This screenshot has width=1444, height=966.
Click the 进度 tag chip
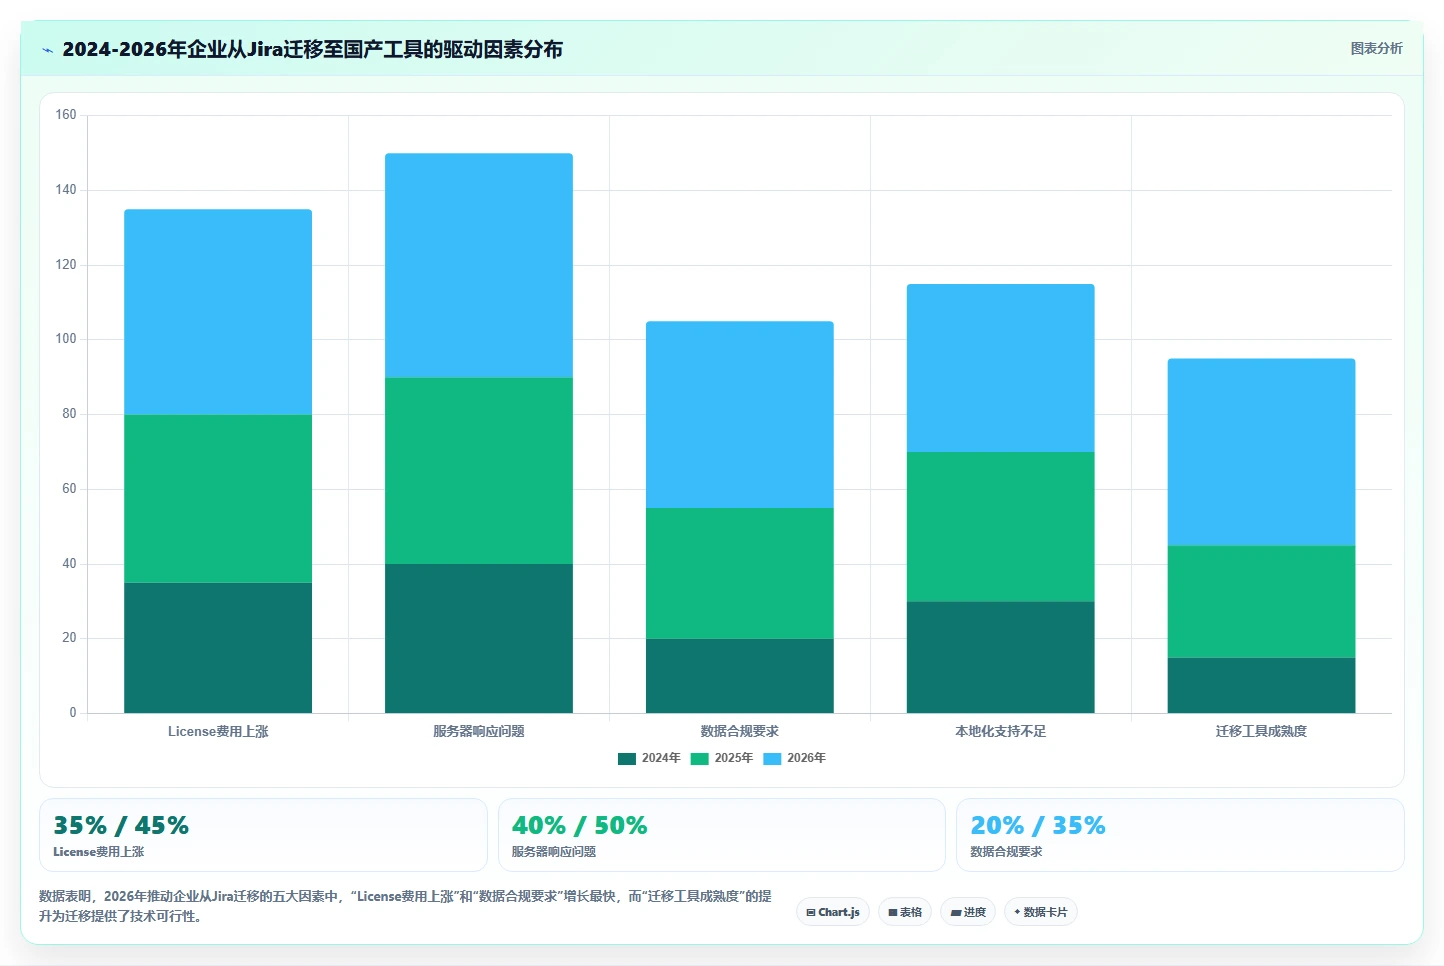click(968, 912)
